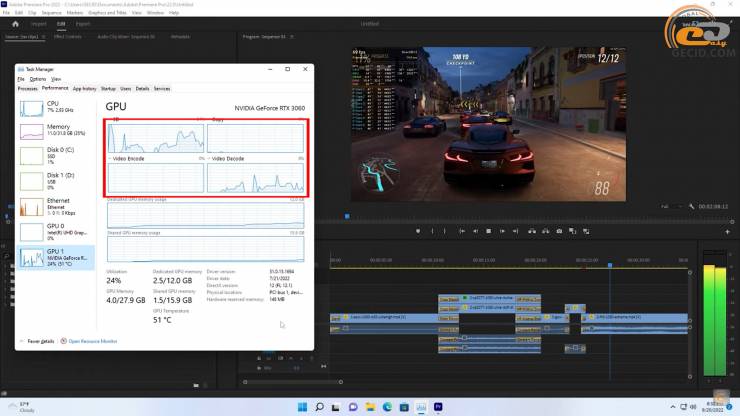Select Disk 1 (D:) in Task Manager
The width and height of the screenshot is (740, 416).
(x=56, y=181)
